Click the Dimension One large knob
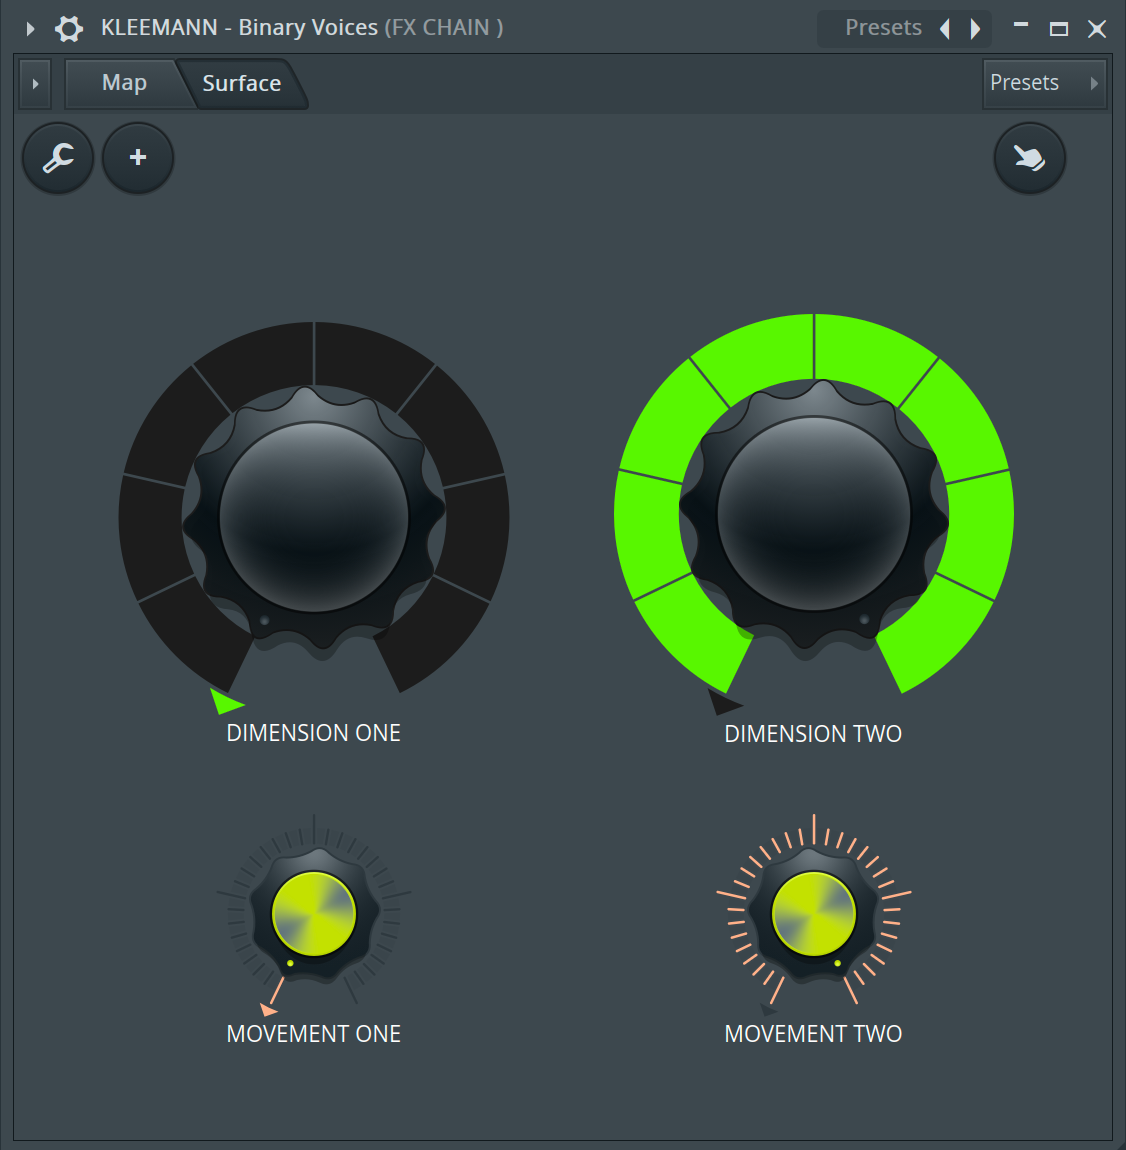This screenshot has height=1150, width=1126. pos(314,517)
